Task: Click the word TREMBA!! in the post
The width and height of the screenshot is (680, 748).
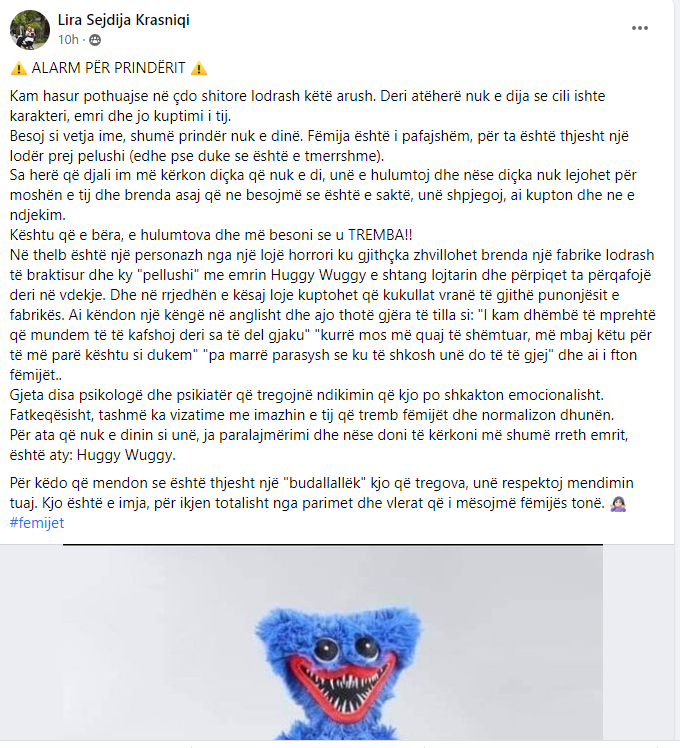Action: [x=380, y=235]
